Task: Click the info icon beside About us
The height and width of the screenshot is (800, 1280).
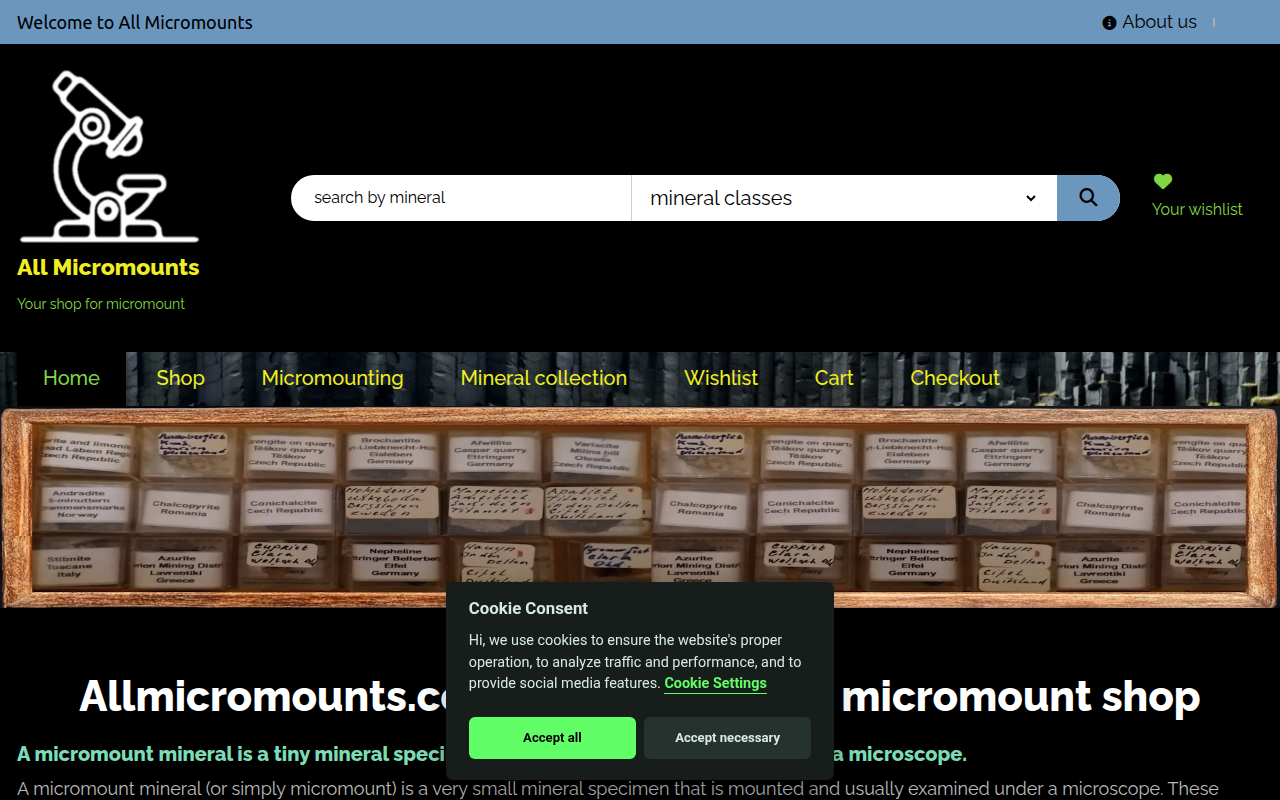Action: click(1109, 23)
